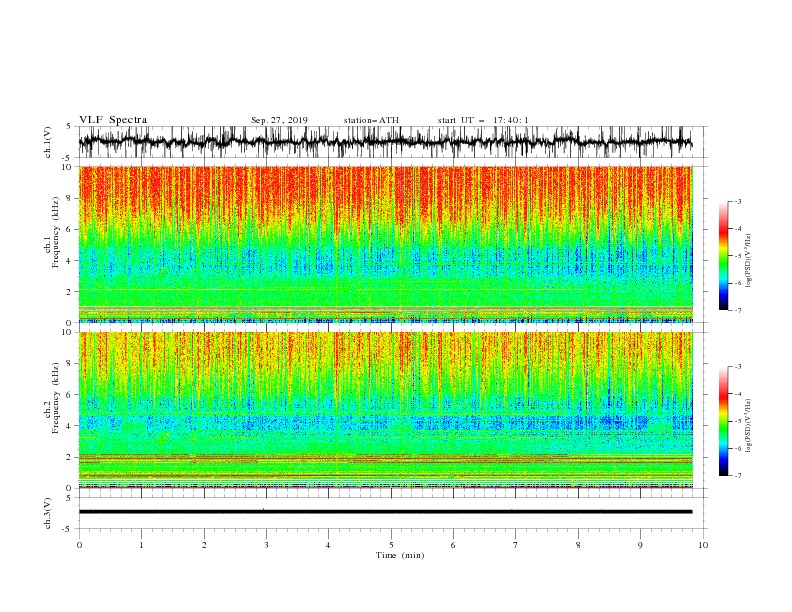The image size is (792, 612).
Task: Click the "station=ATH" header label
Action: [371, 120]
